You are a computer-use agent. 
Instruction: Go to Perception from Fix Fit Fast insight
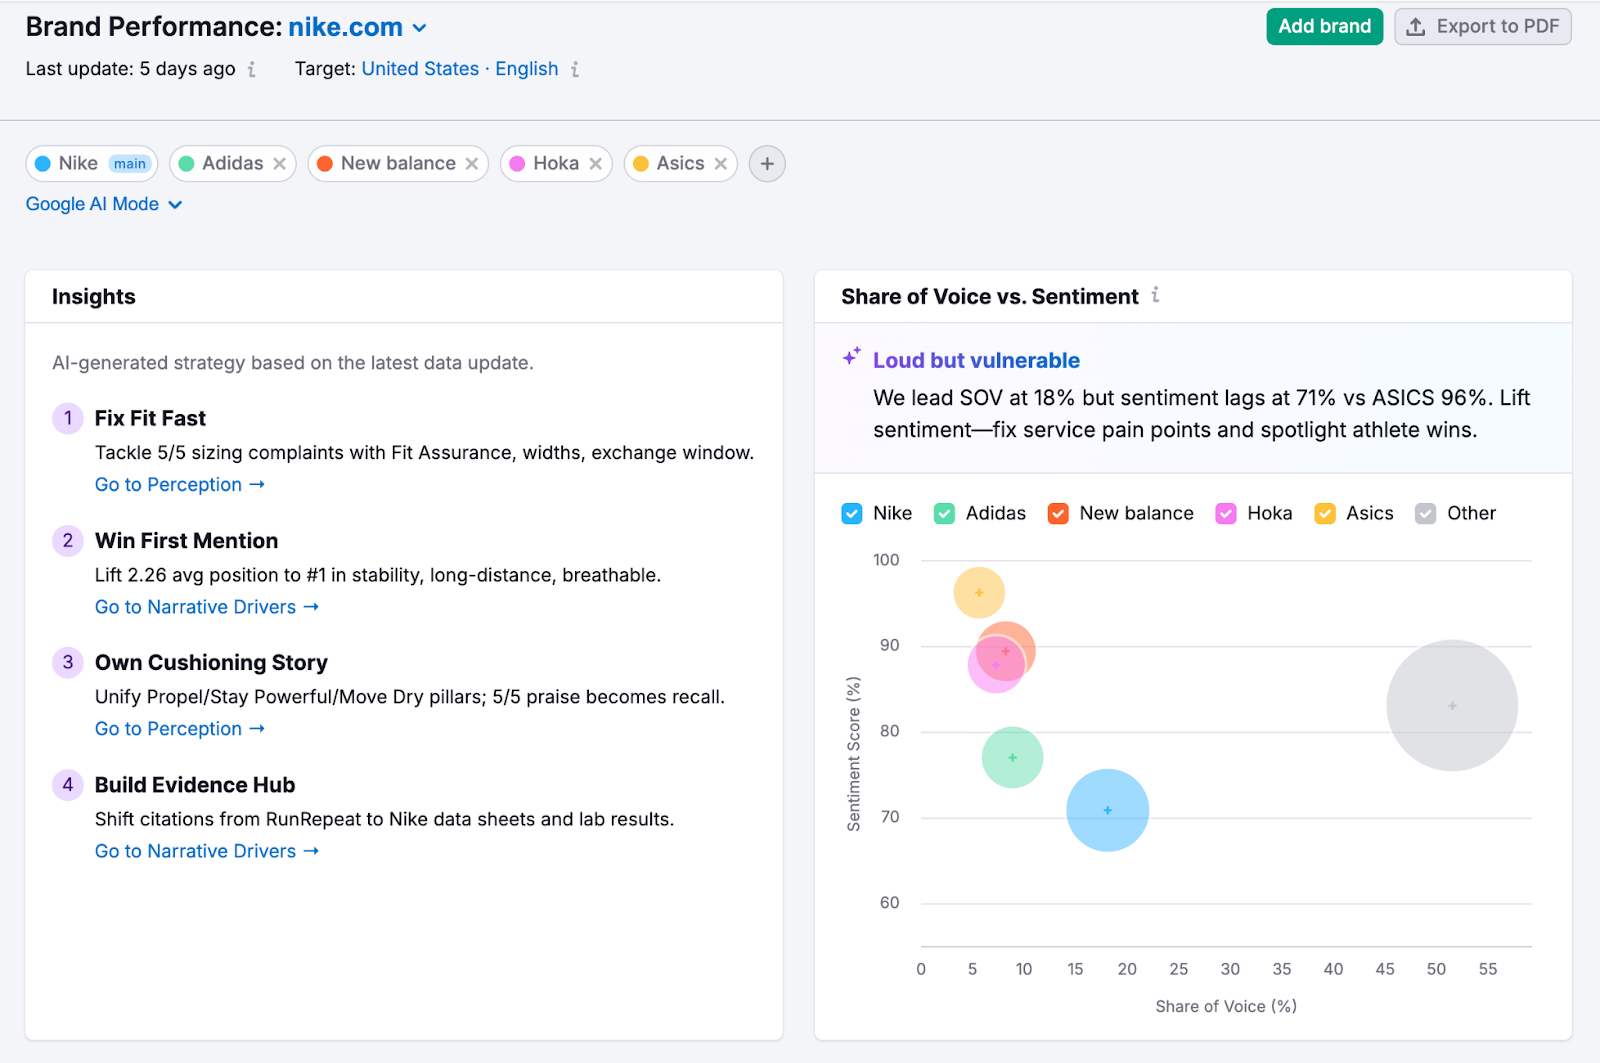pos(179,484)
